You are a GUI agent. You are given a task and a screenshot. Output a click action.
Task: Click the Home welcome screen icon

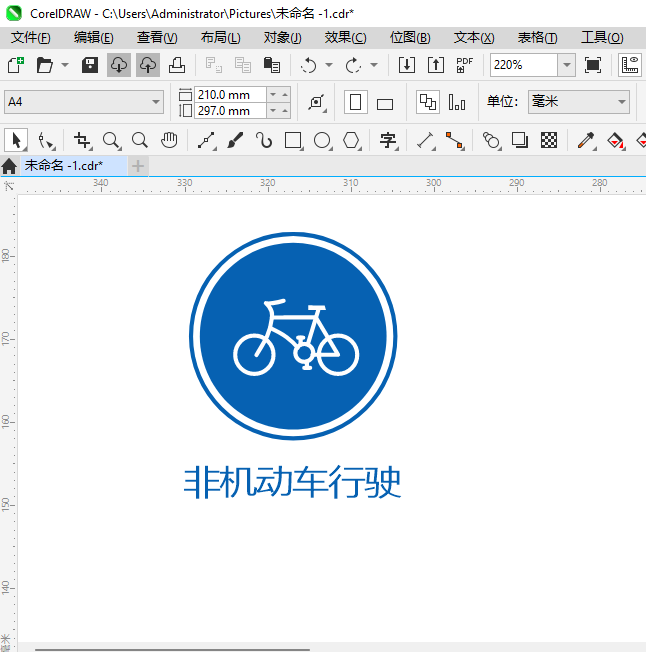[9, 166]
